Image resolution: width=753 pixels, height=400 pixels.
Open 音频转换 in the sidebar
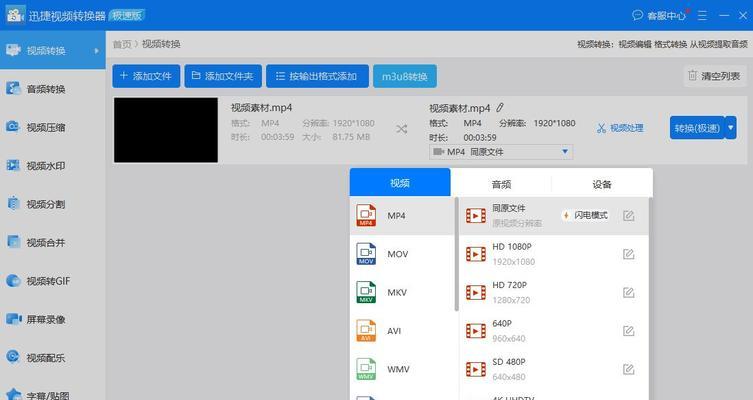[x=52, y=89]
